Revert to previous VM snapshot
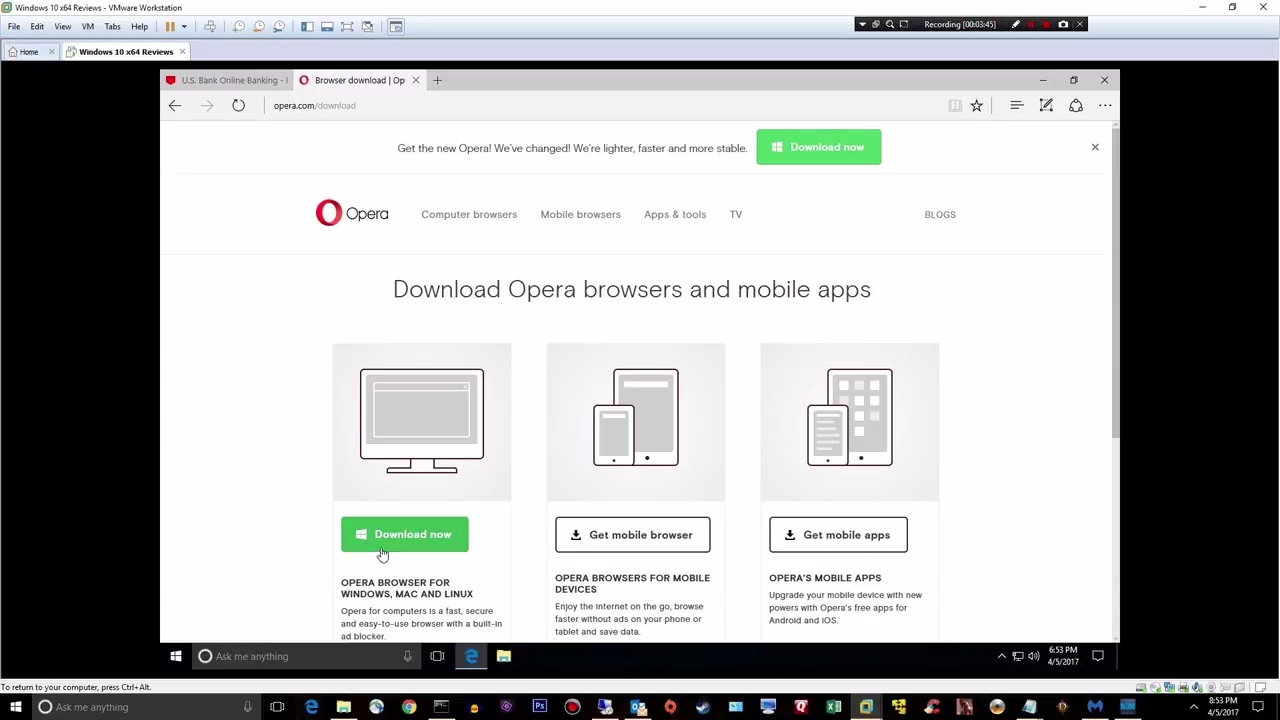This screenshot has height=720, width=1280. point(259,26)
